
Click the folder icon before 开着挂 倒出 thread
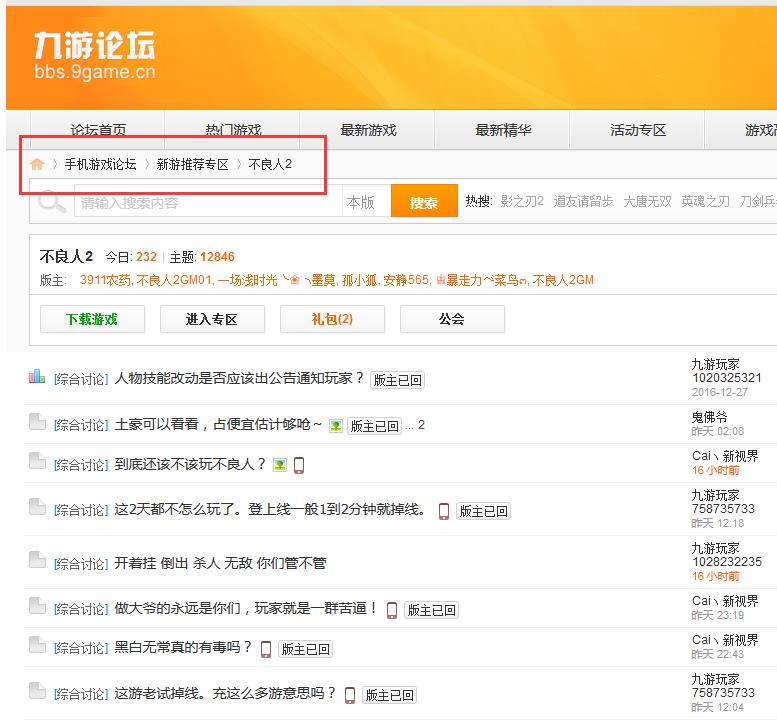click(37, 561)
